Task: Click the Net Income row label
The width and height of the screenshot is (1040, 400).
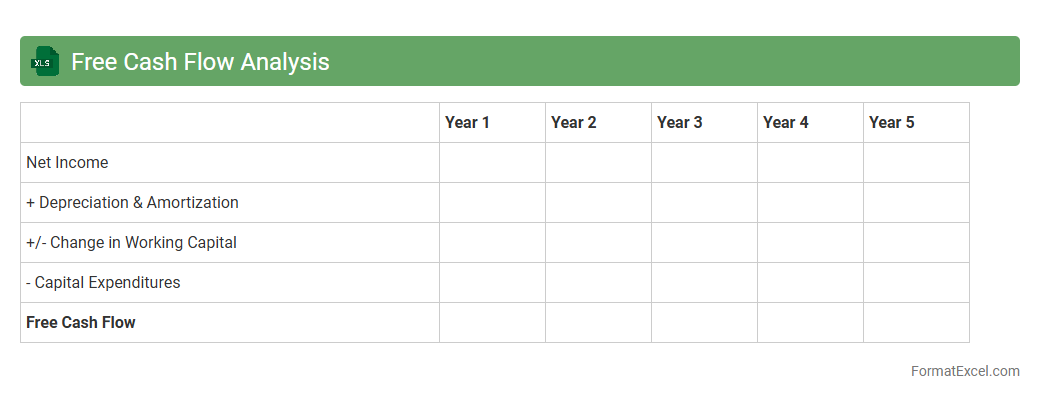Action: click(67, 162)
